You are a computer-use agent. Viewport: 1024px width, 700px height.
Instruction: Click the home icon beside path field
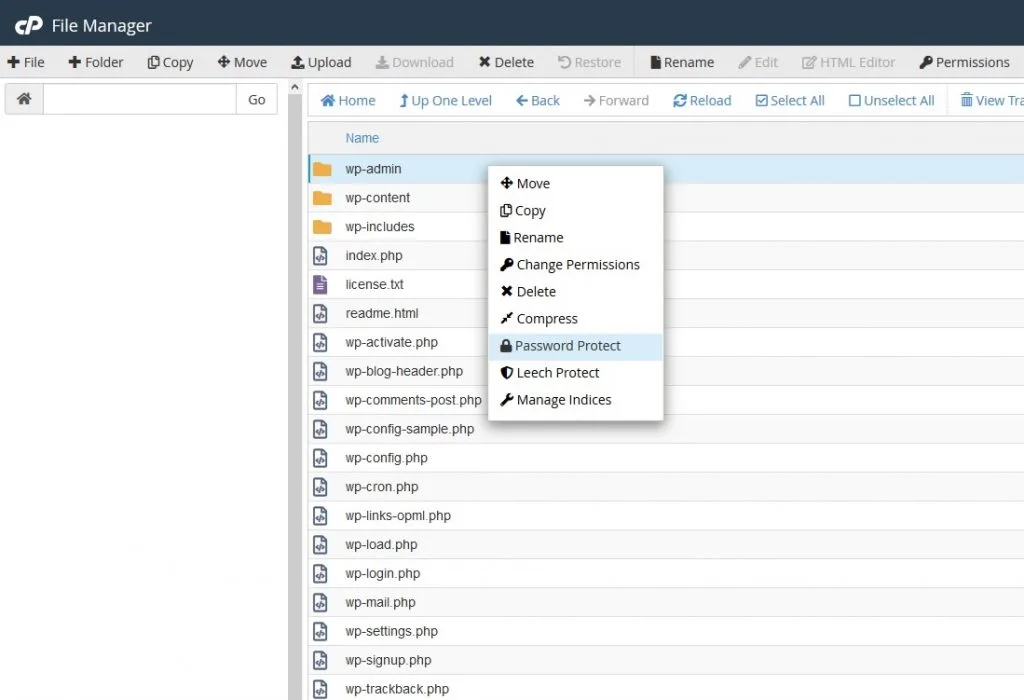click(x=24, y=99)
